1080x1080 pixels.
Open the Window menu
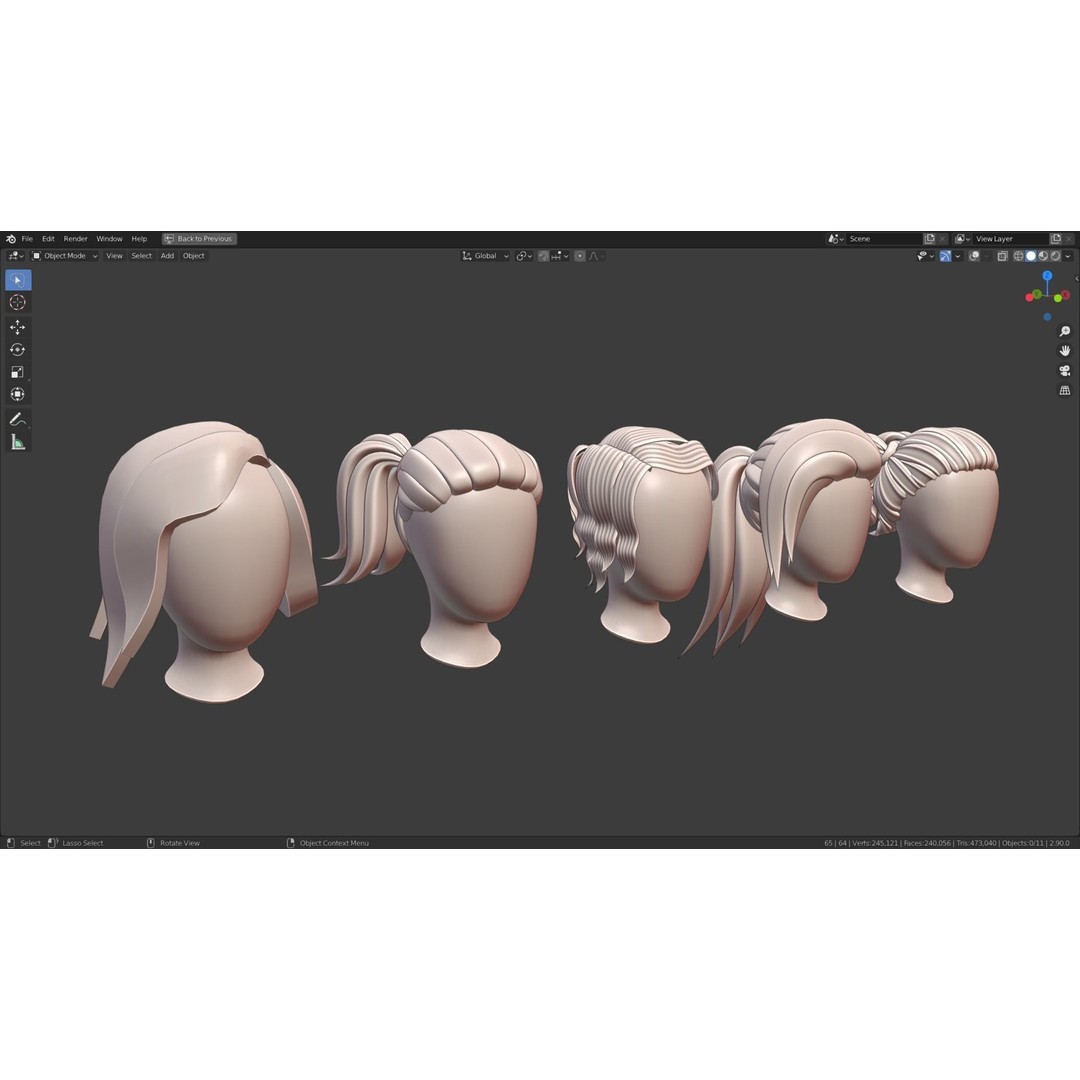[110, 239]
